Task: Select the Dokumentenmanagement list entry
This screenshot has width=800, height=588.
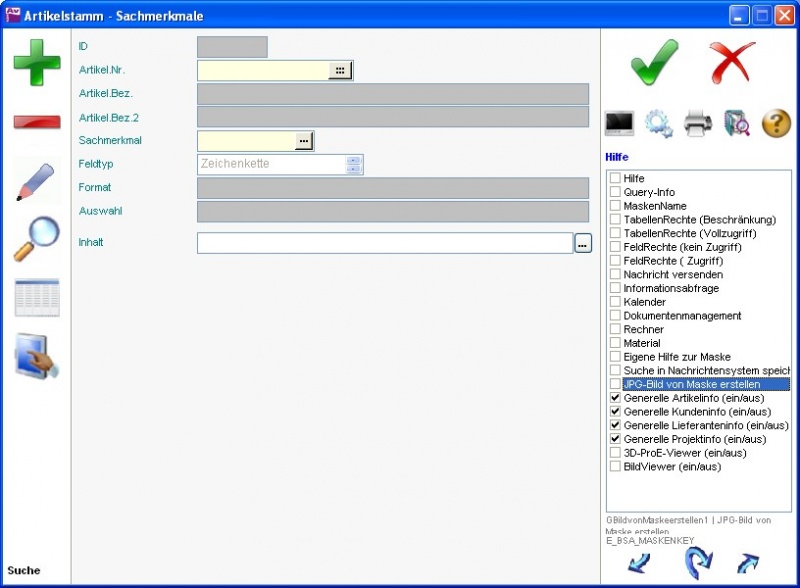Action: click(682, 316)
